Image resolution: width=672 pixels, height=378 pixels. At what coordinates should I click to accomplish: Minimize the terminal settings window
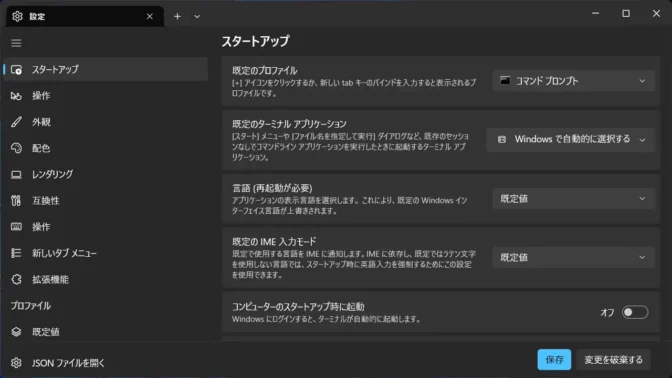click(x=595, y=13)
